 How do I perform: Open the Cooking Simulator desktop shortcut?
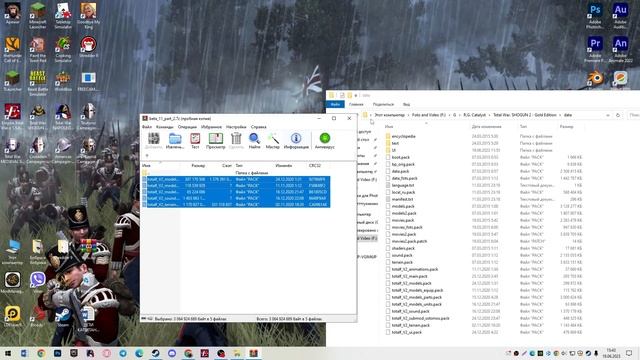tap(63, 49)
